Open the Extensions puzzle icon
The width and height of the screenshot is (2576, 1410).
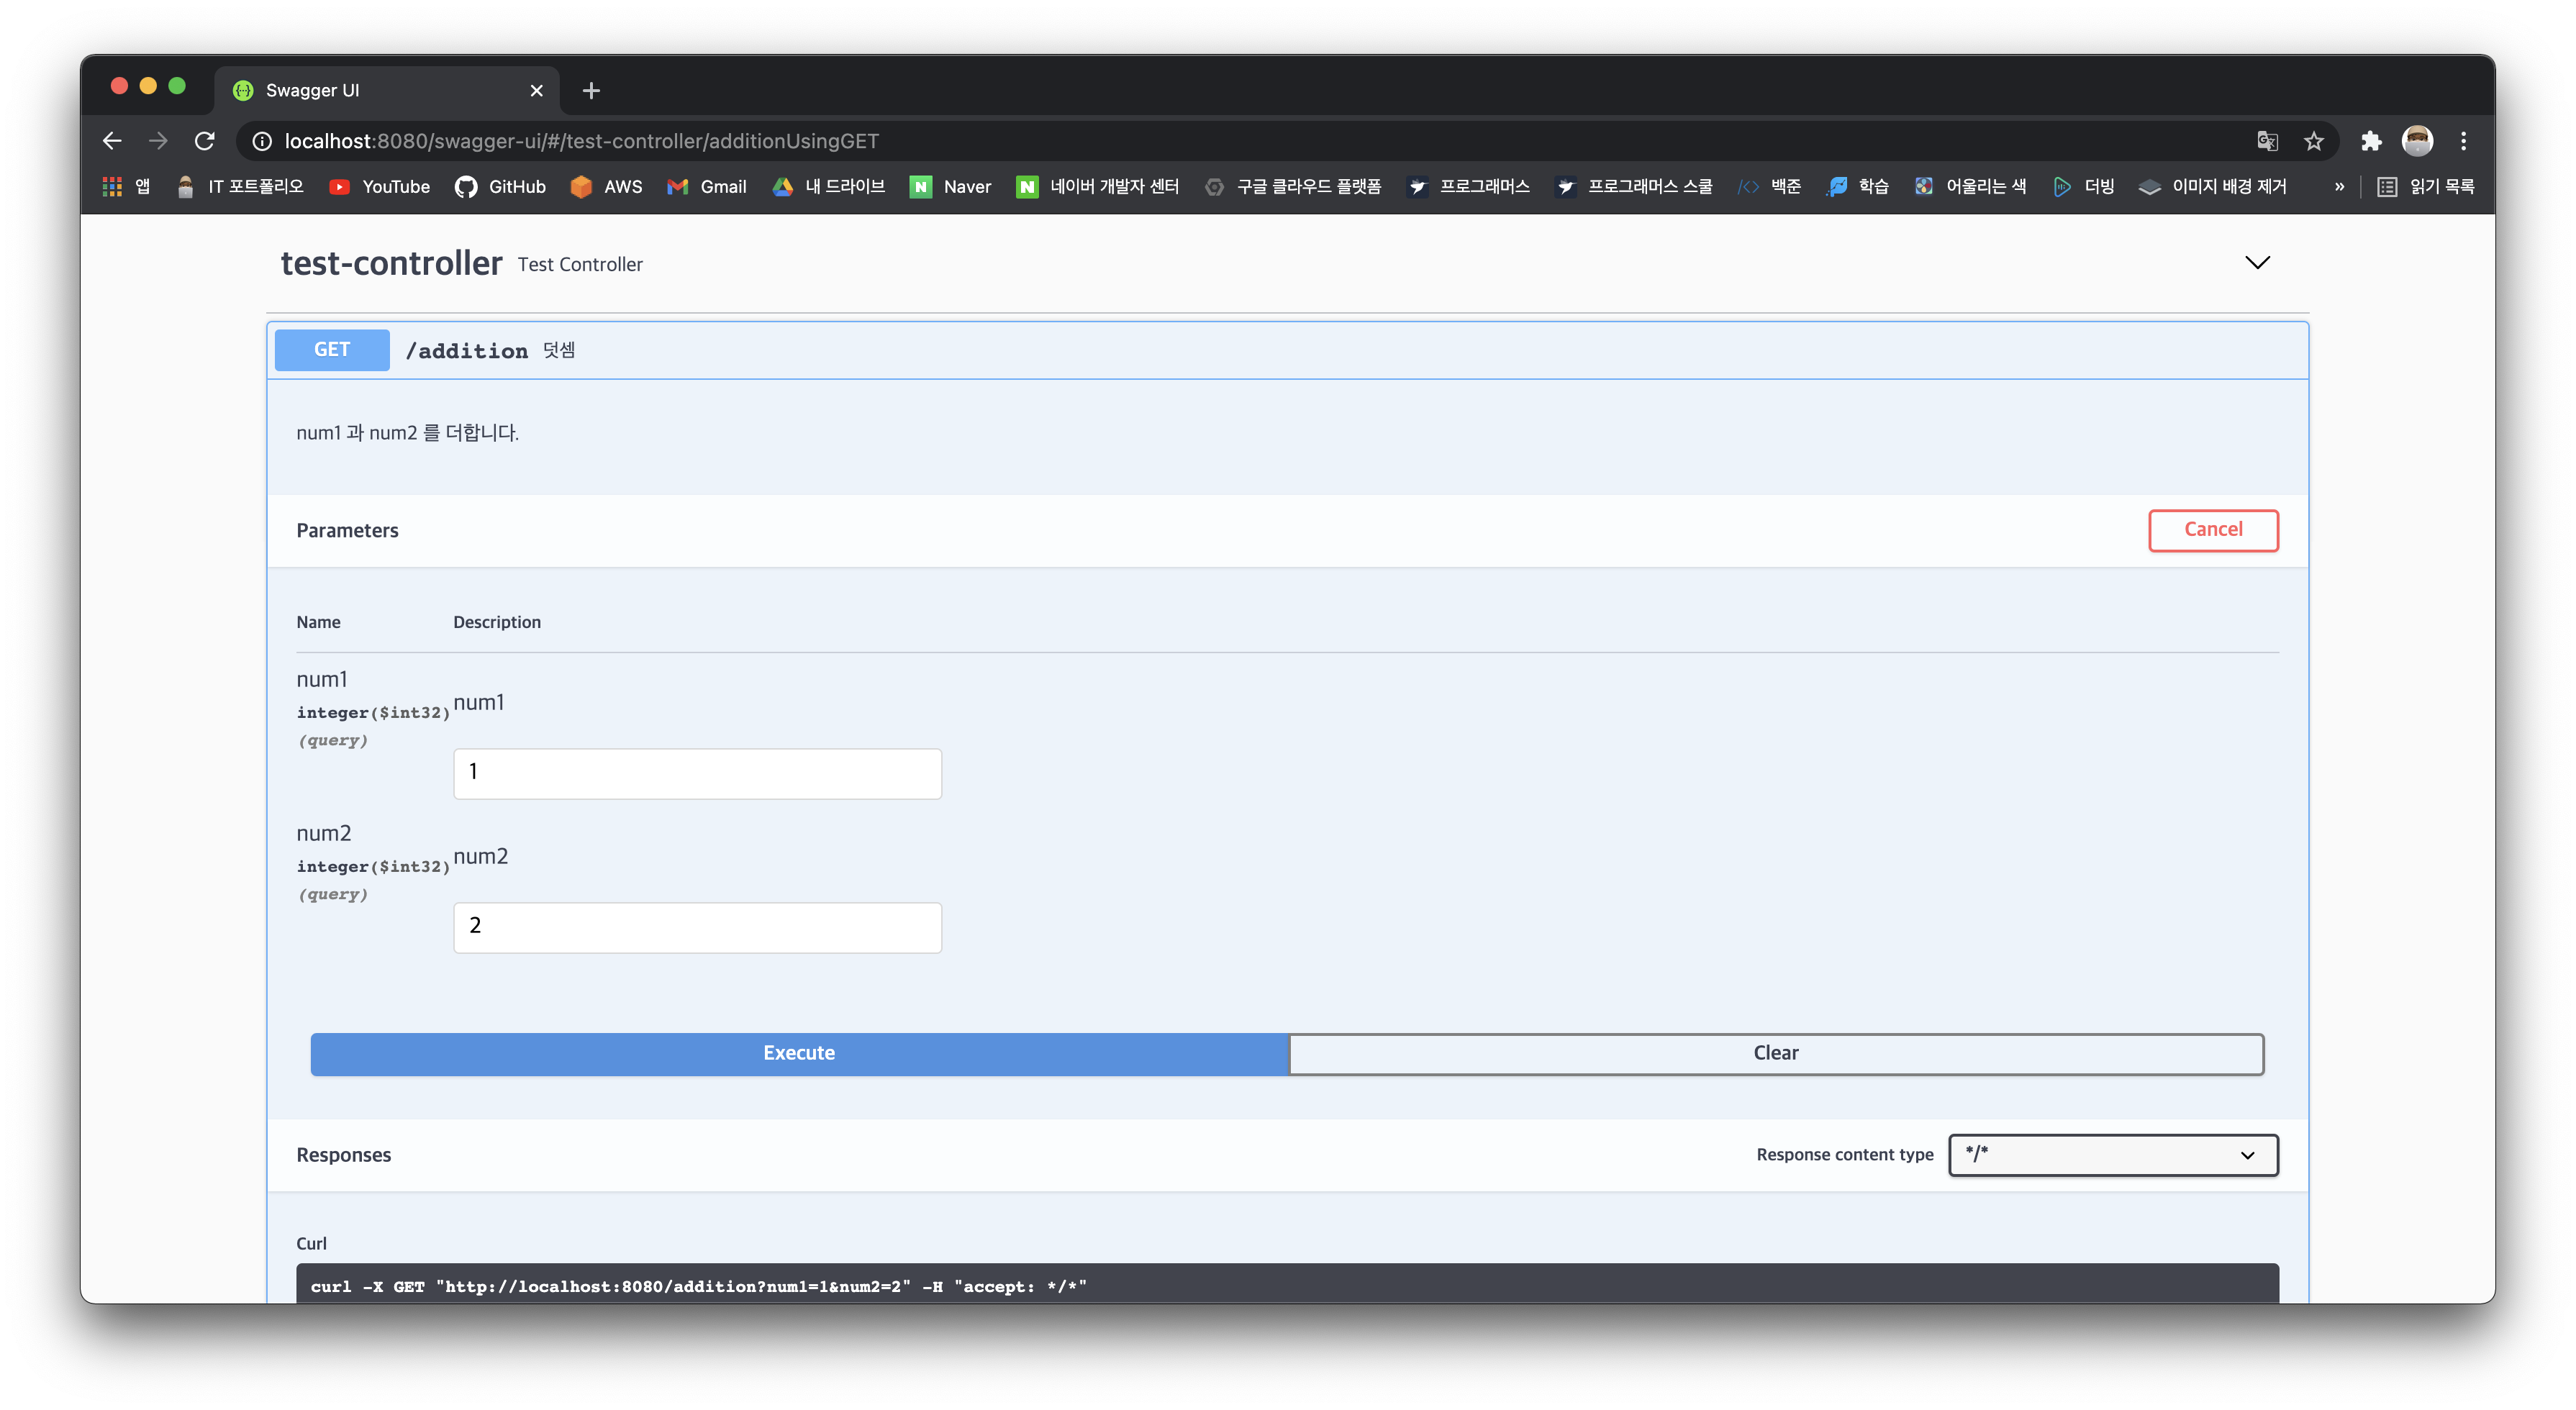pyautogui.click(x=2371, y=141)
